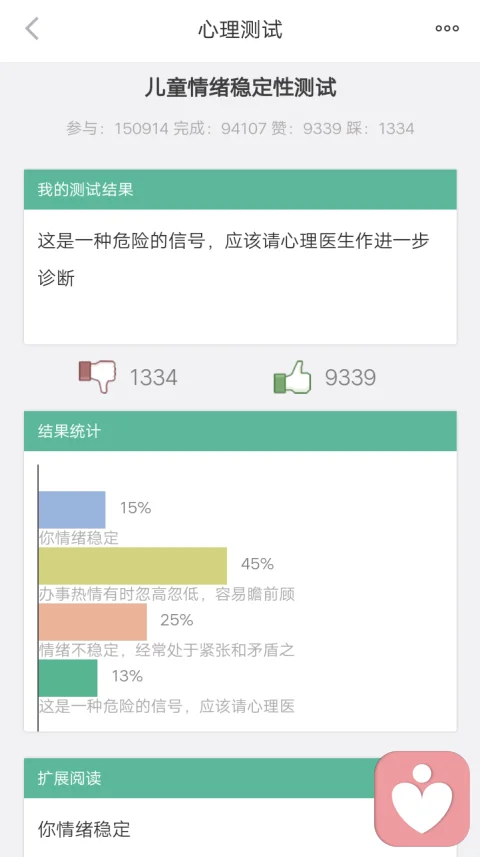The image size is (480, 857).
Task: Open the 你情绪稳定 extended reading entry
Action: click(x=84, y=829)
